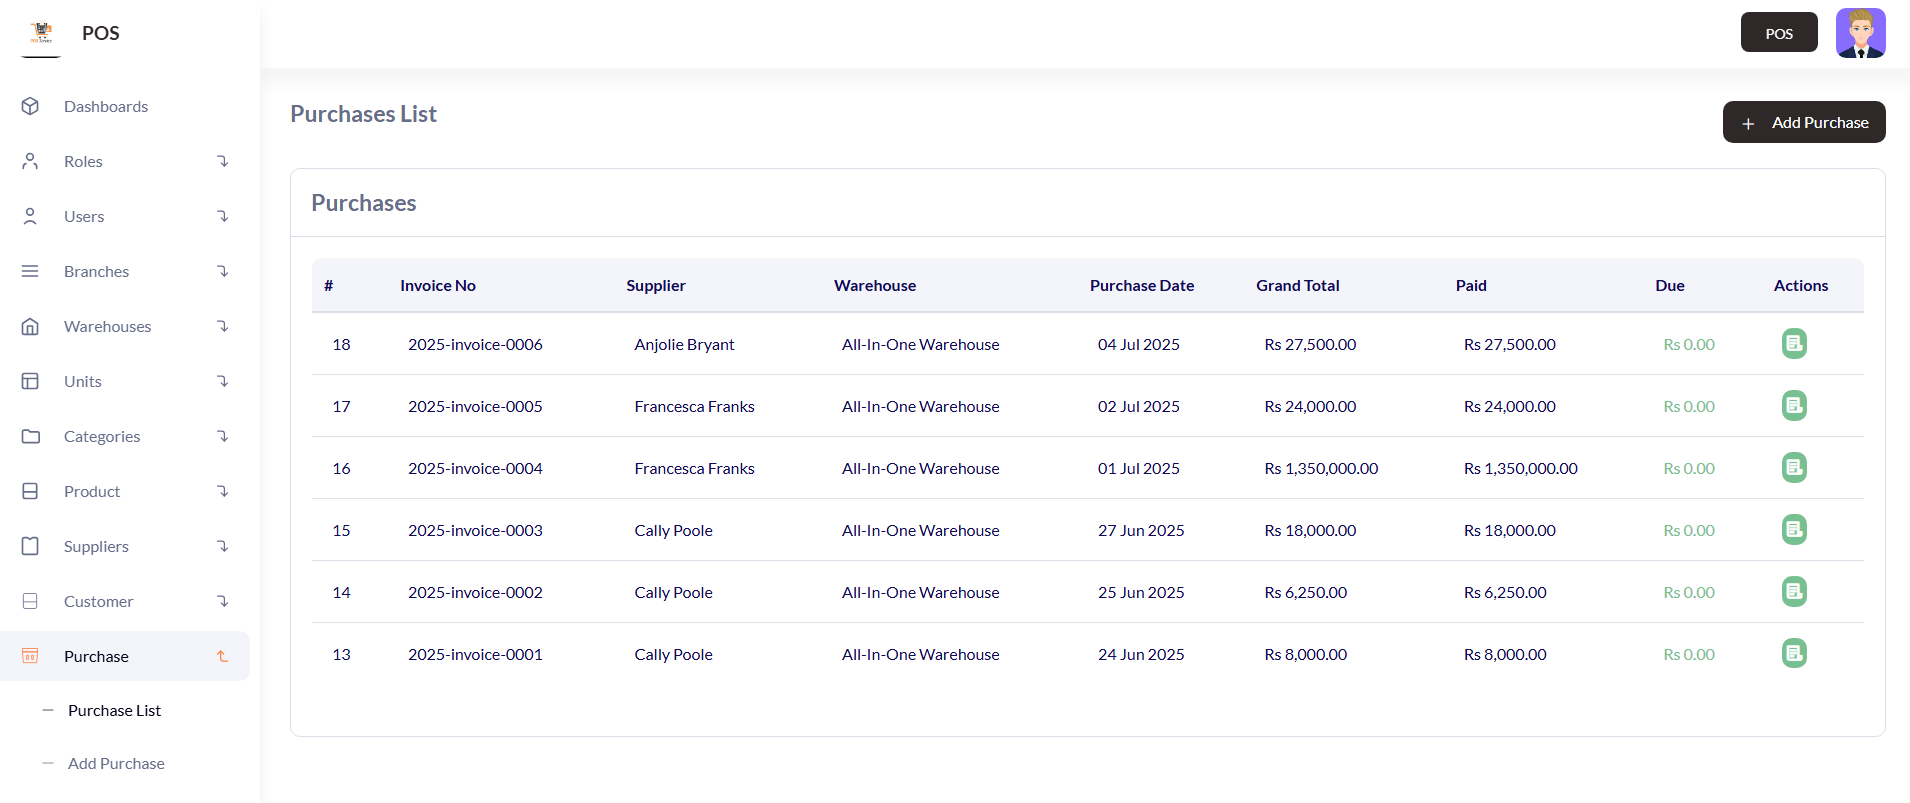Collapse the Purchase menu arrow
The width and height of the screenshot is (1910, 803).
pyautogui.click(x=223, y=656)
